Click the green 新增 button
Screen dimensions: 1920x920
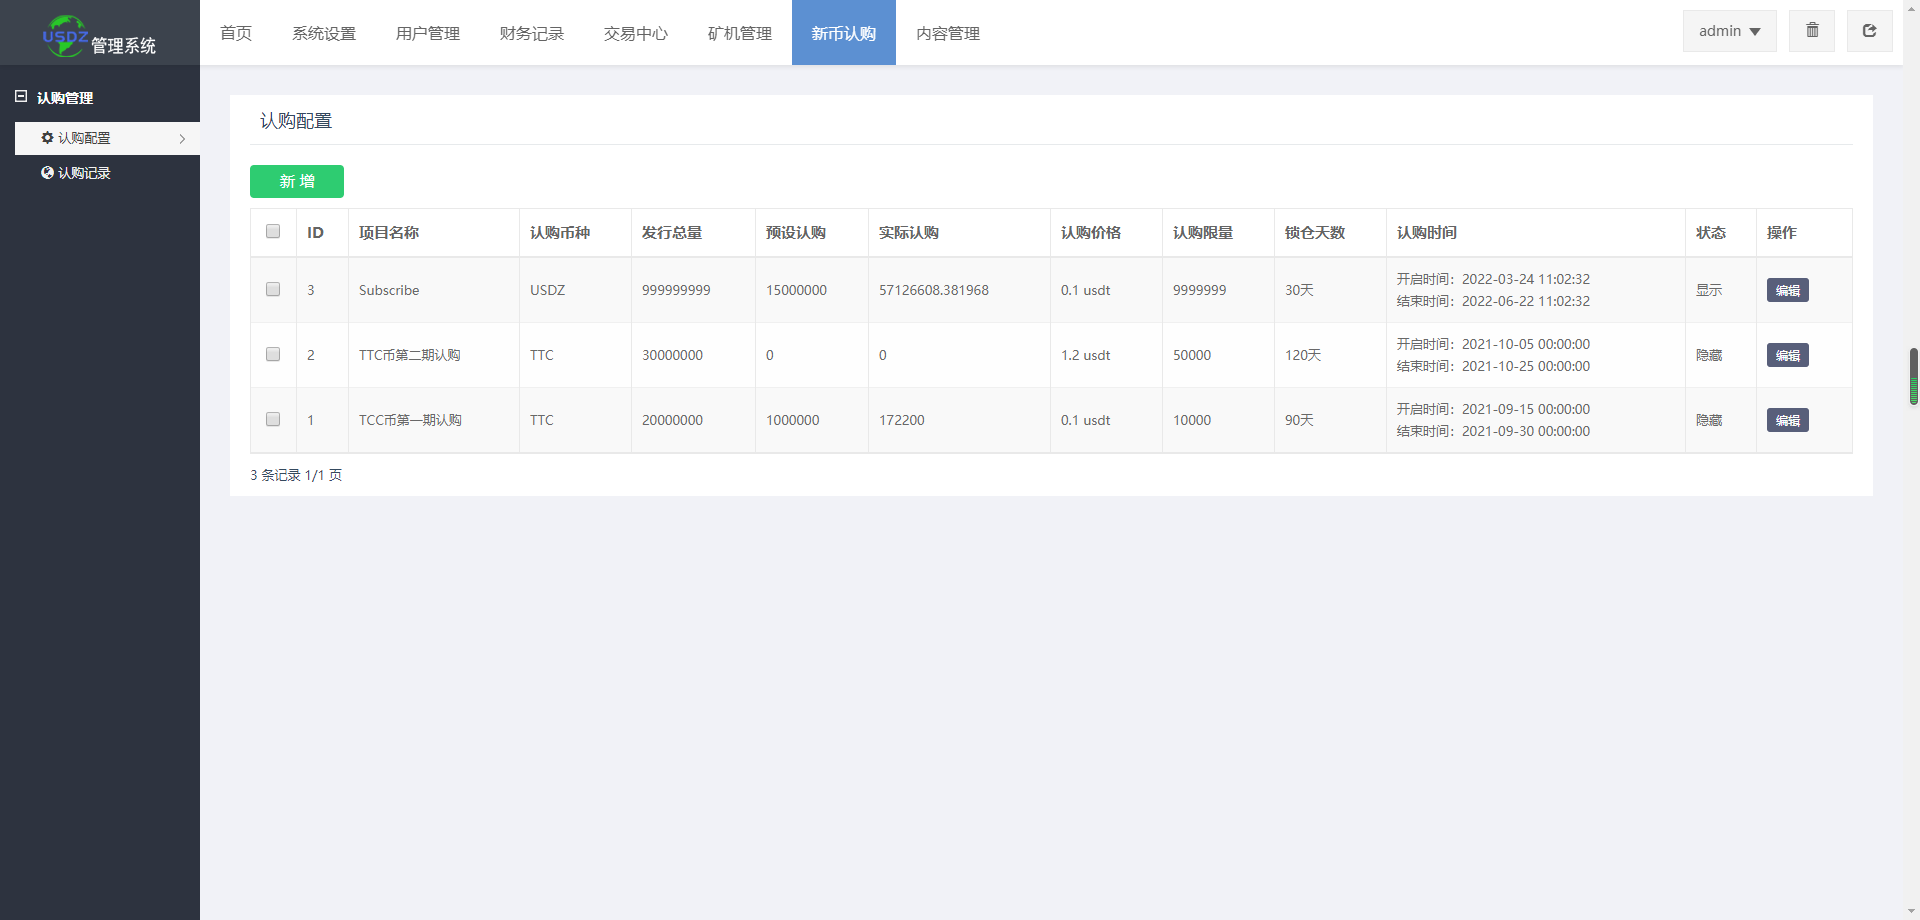(x=297, y=181)
